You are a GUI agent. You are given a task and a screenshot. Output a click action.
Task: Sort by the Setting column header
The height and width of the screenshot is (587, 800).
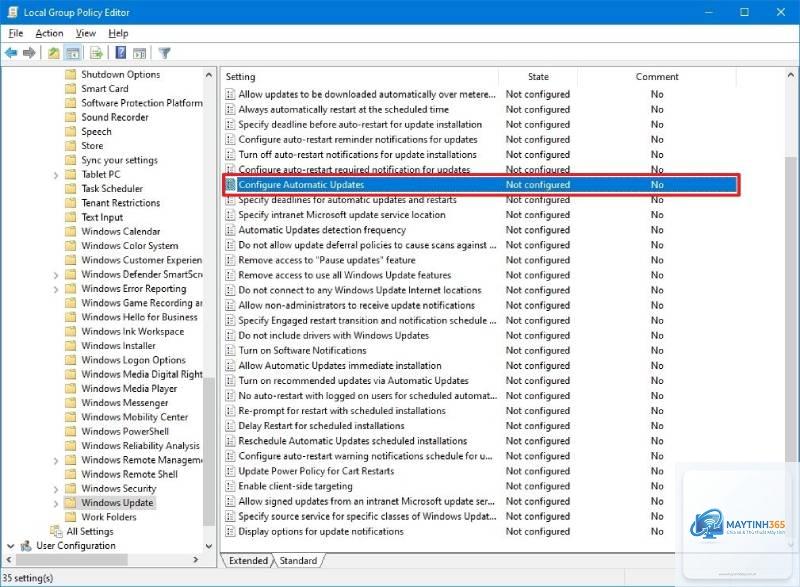[360, 76]
